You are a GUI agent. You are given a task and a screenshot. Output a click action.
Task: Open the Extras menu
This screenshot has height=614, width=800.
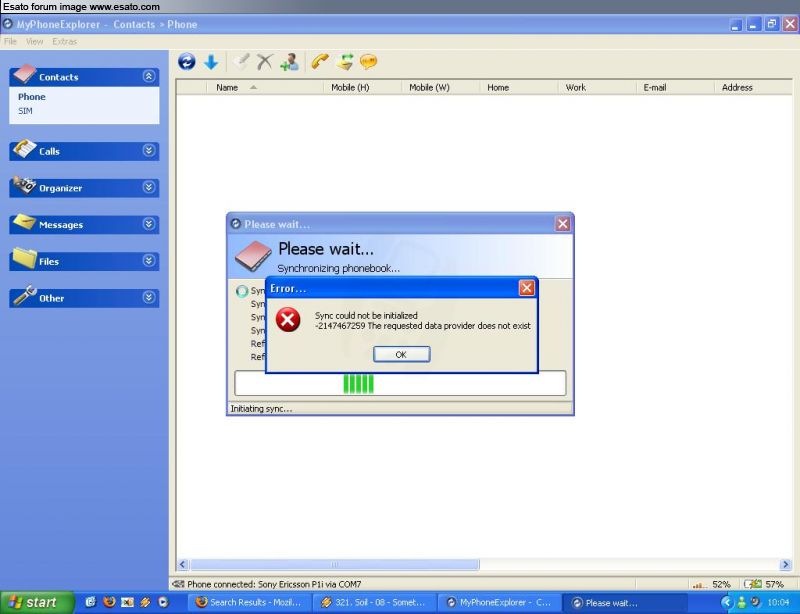click(64, 41)
